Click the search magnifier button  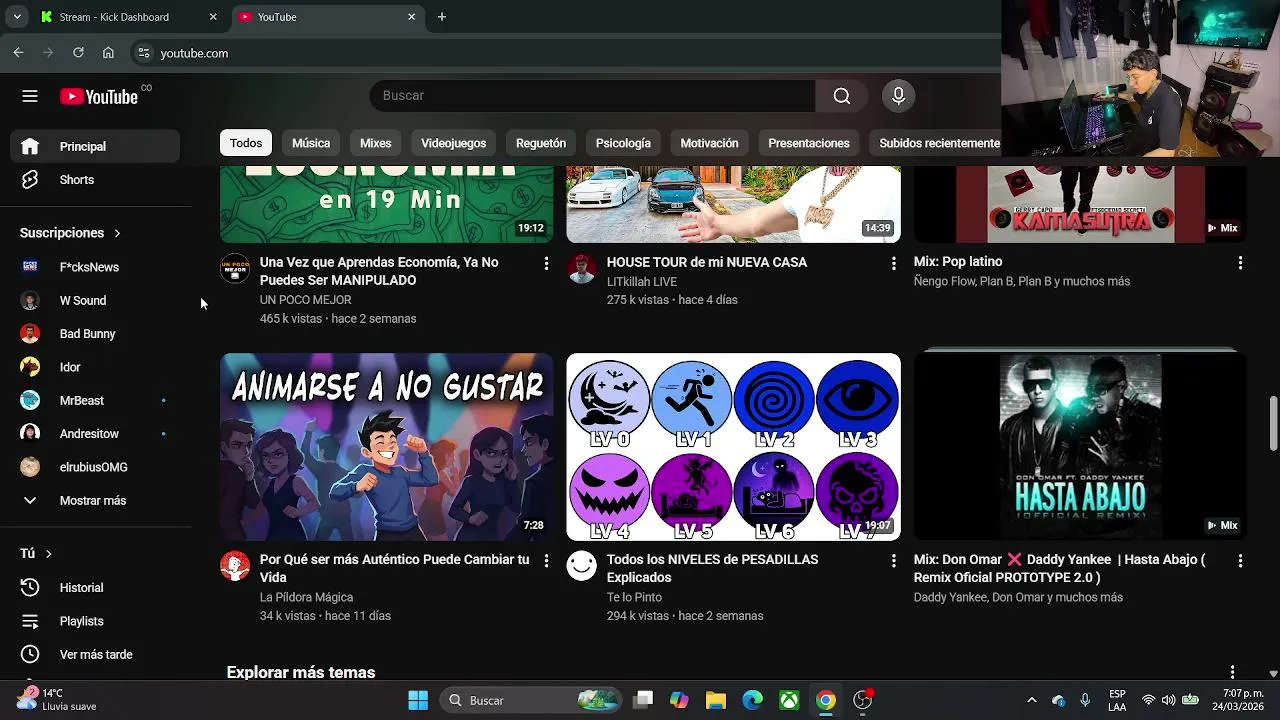click(x=842, y=96)
